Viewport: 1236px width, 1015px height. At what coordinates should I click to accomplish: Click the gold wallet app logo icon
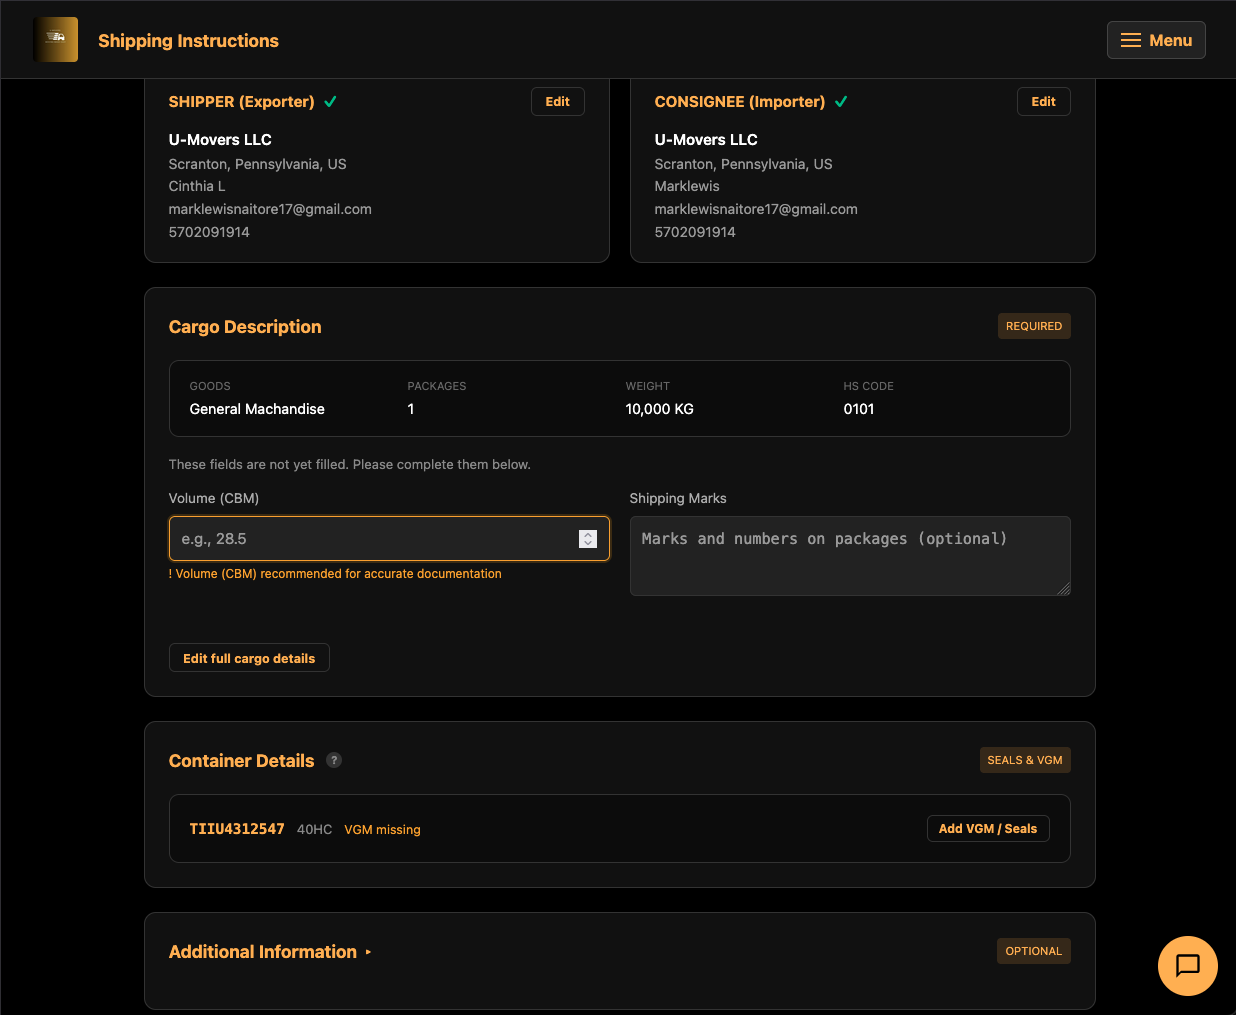(x=55, y=39)
